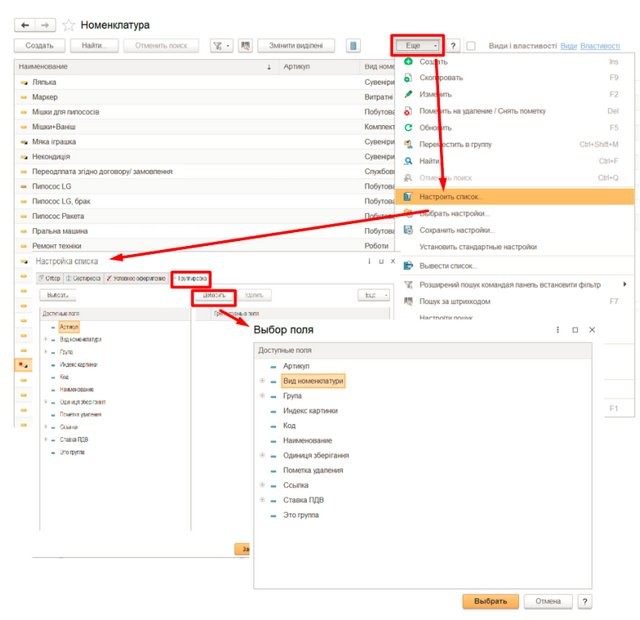640x620 pixels.
Task: Click the green Создать icon in the menu
Action: pos(408,62)
